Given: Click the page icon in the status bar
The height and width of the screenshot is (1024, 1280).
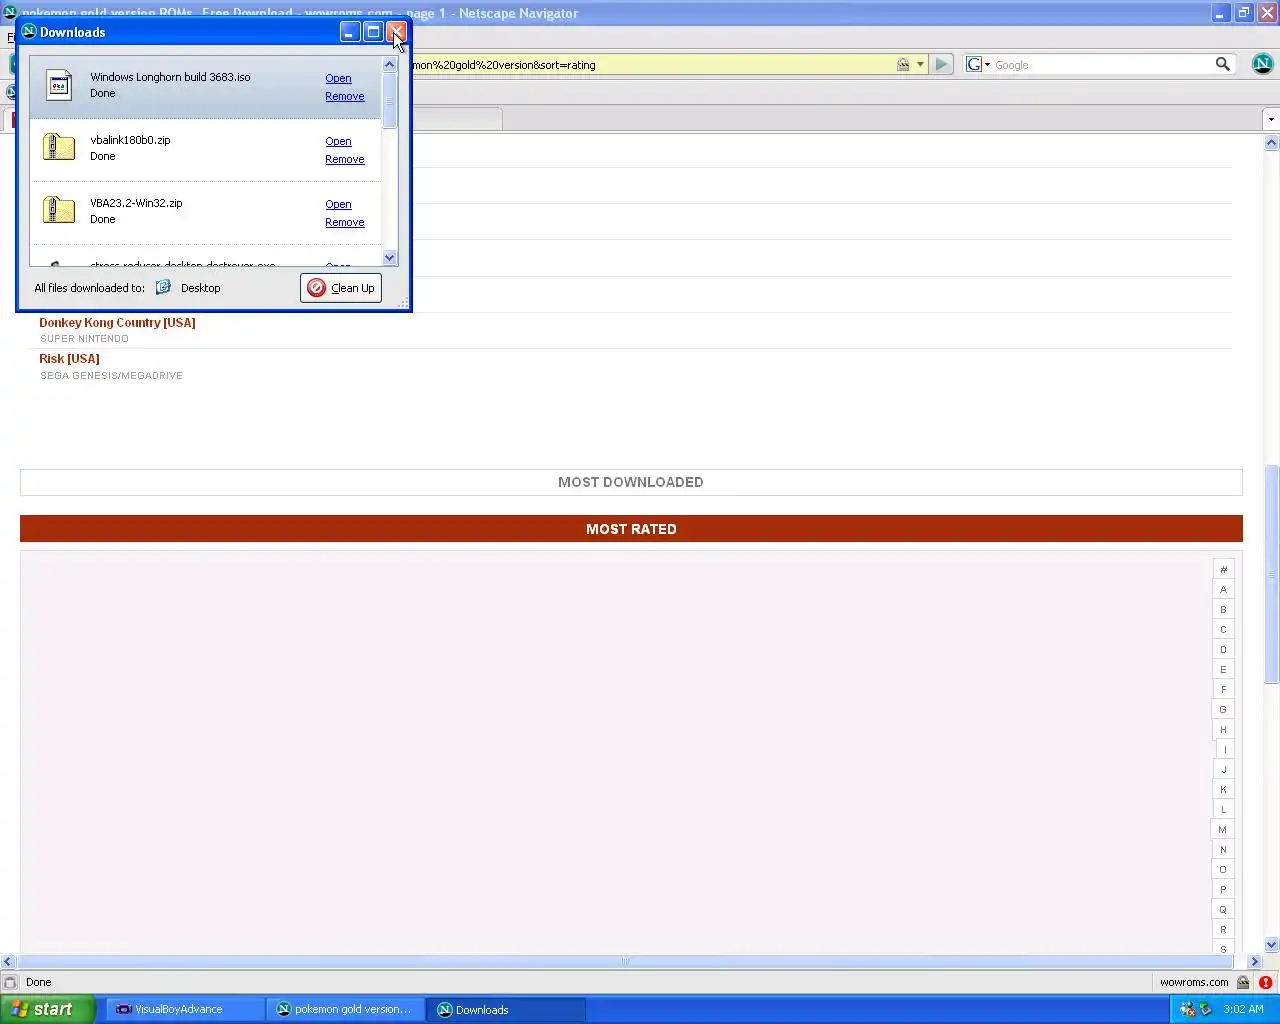Looking at the screenshot, I should click(10, 982).
